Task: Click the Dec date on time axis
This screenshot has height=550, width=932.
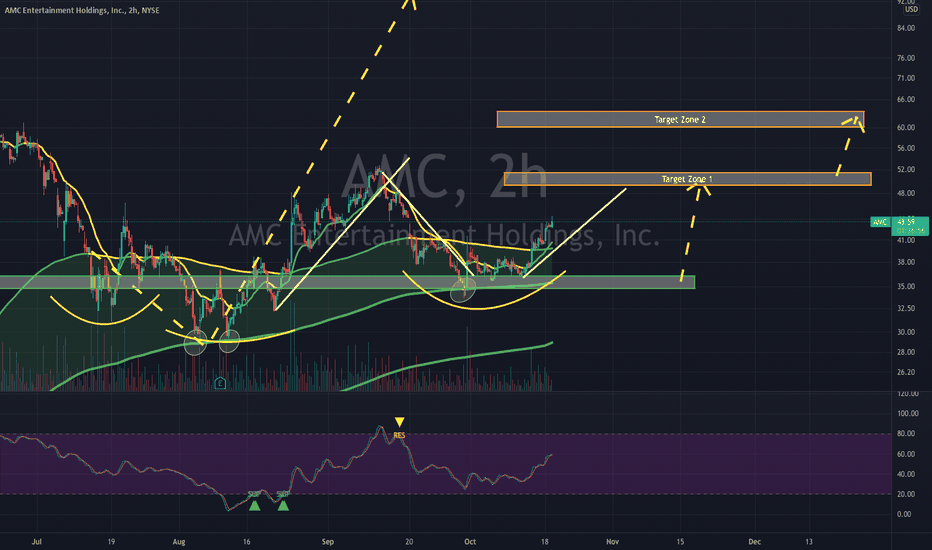Action: click(x=754, y=542)
